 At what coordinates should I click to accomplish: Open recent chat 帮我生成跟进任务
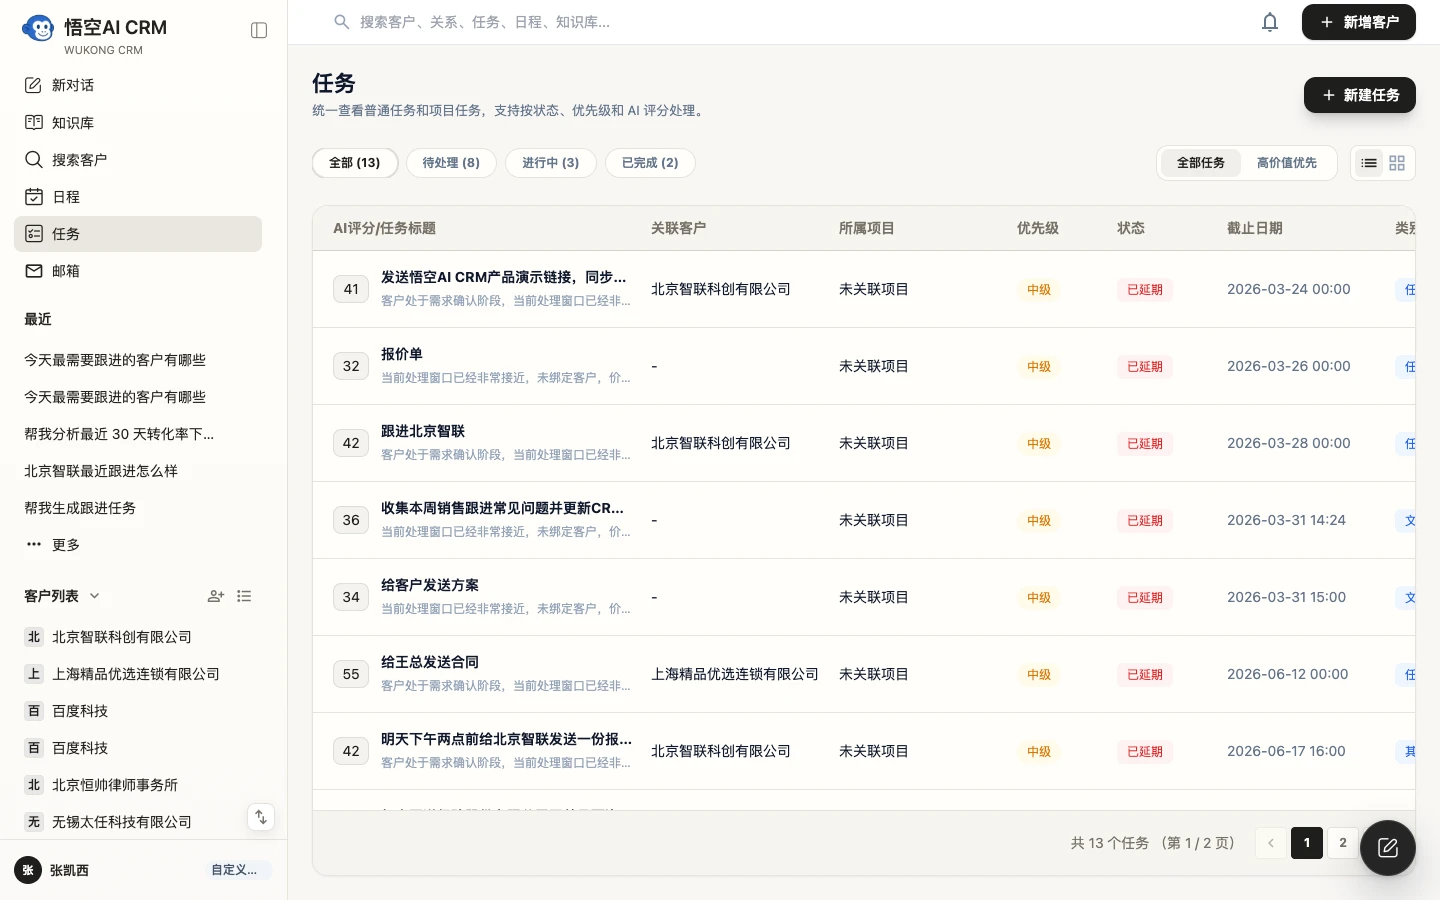[x=138, y=507]
